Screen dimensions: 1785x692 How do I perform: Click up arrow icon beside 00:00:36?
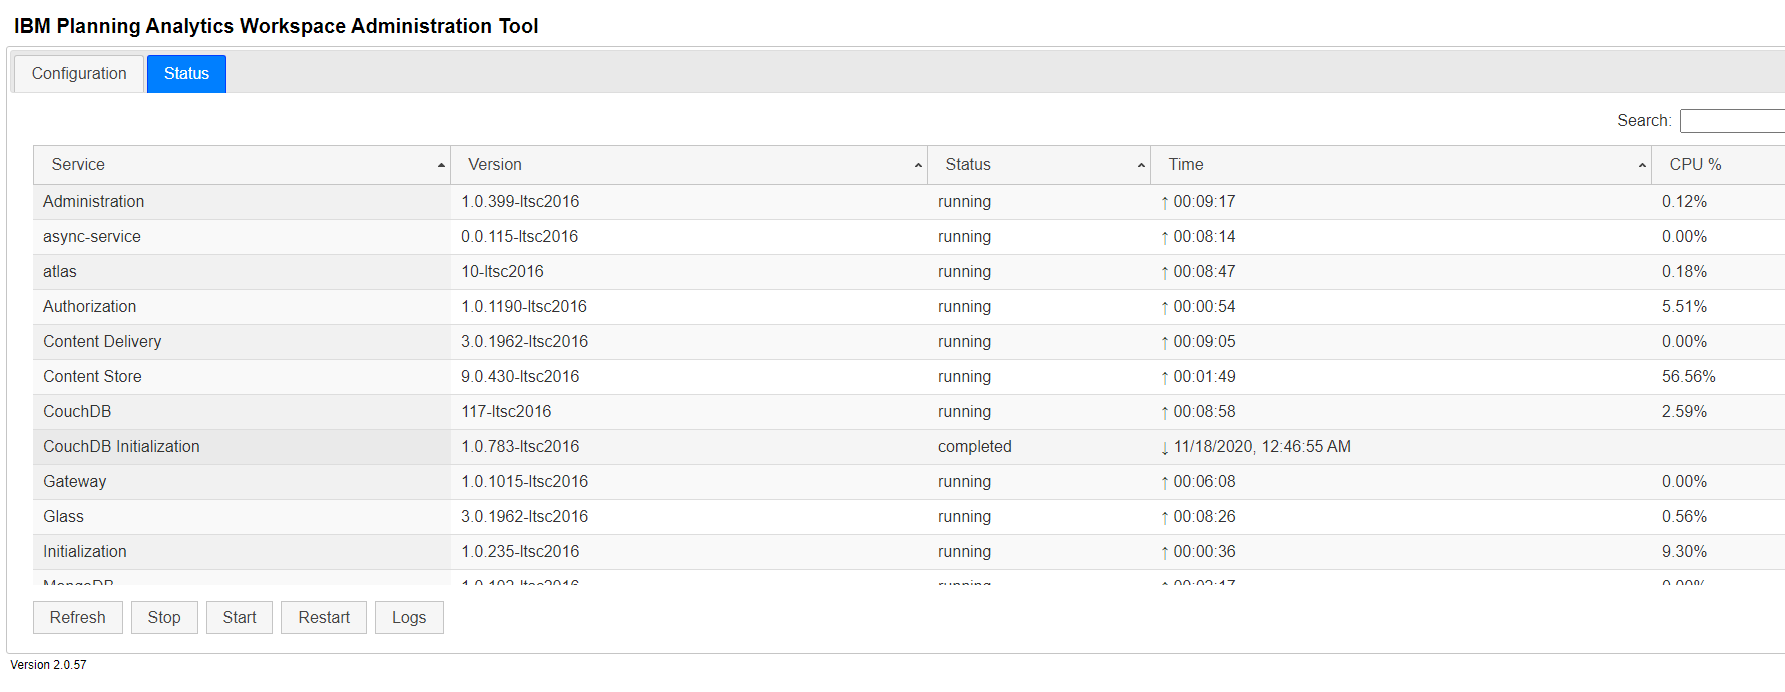point(1165,553)
